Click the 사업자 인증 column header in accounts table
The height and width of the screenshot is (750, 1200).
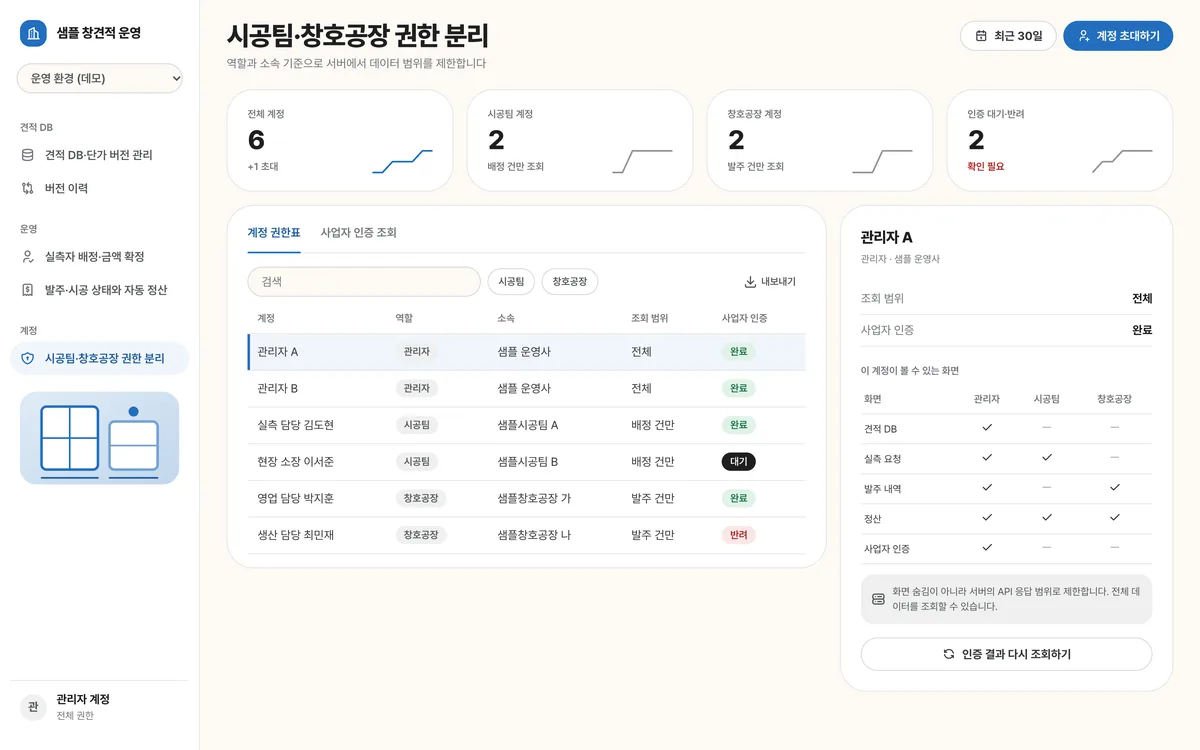(744, 318)
